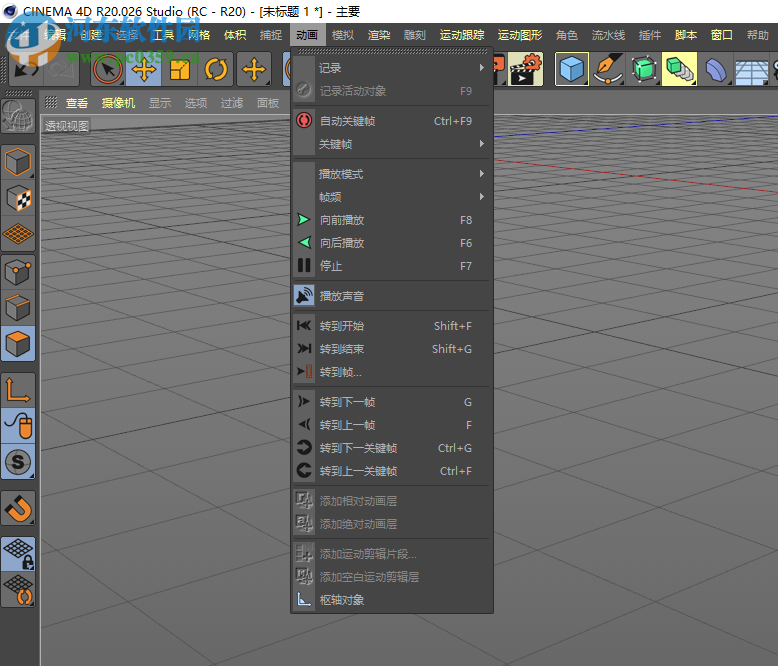Toggle Play Sound (播放声音) option
778x666 pixels.
[x=391, y=296]
